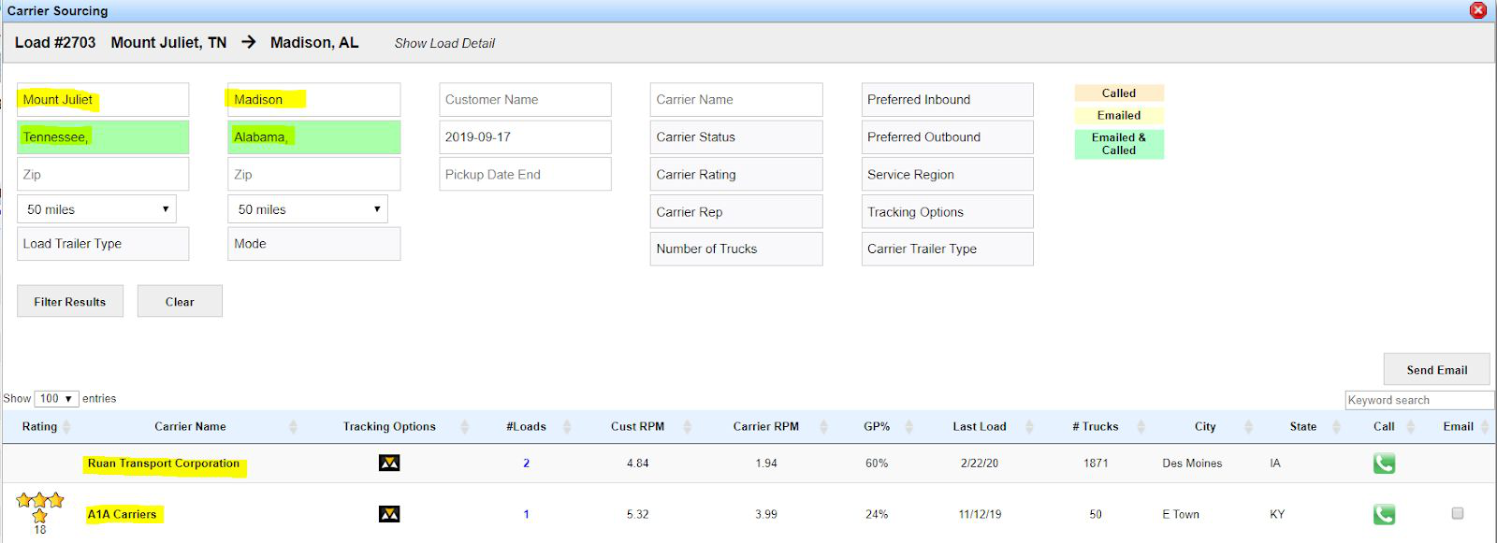Edit origin state field Tennessee

coord(103,137)
